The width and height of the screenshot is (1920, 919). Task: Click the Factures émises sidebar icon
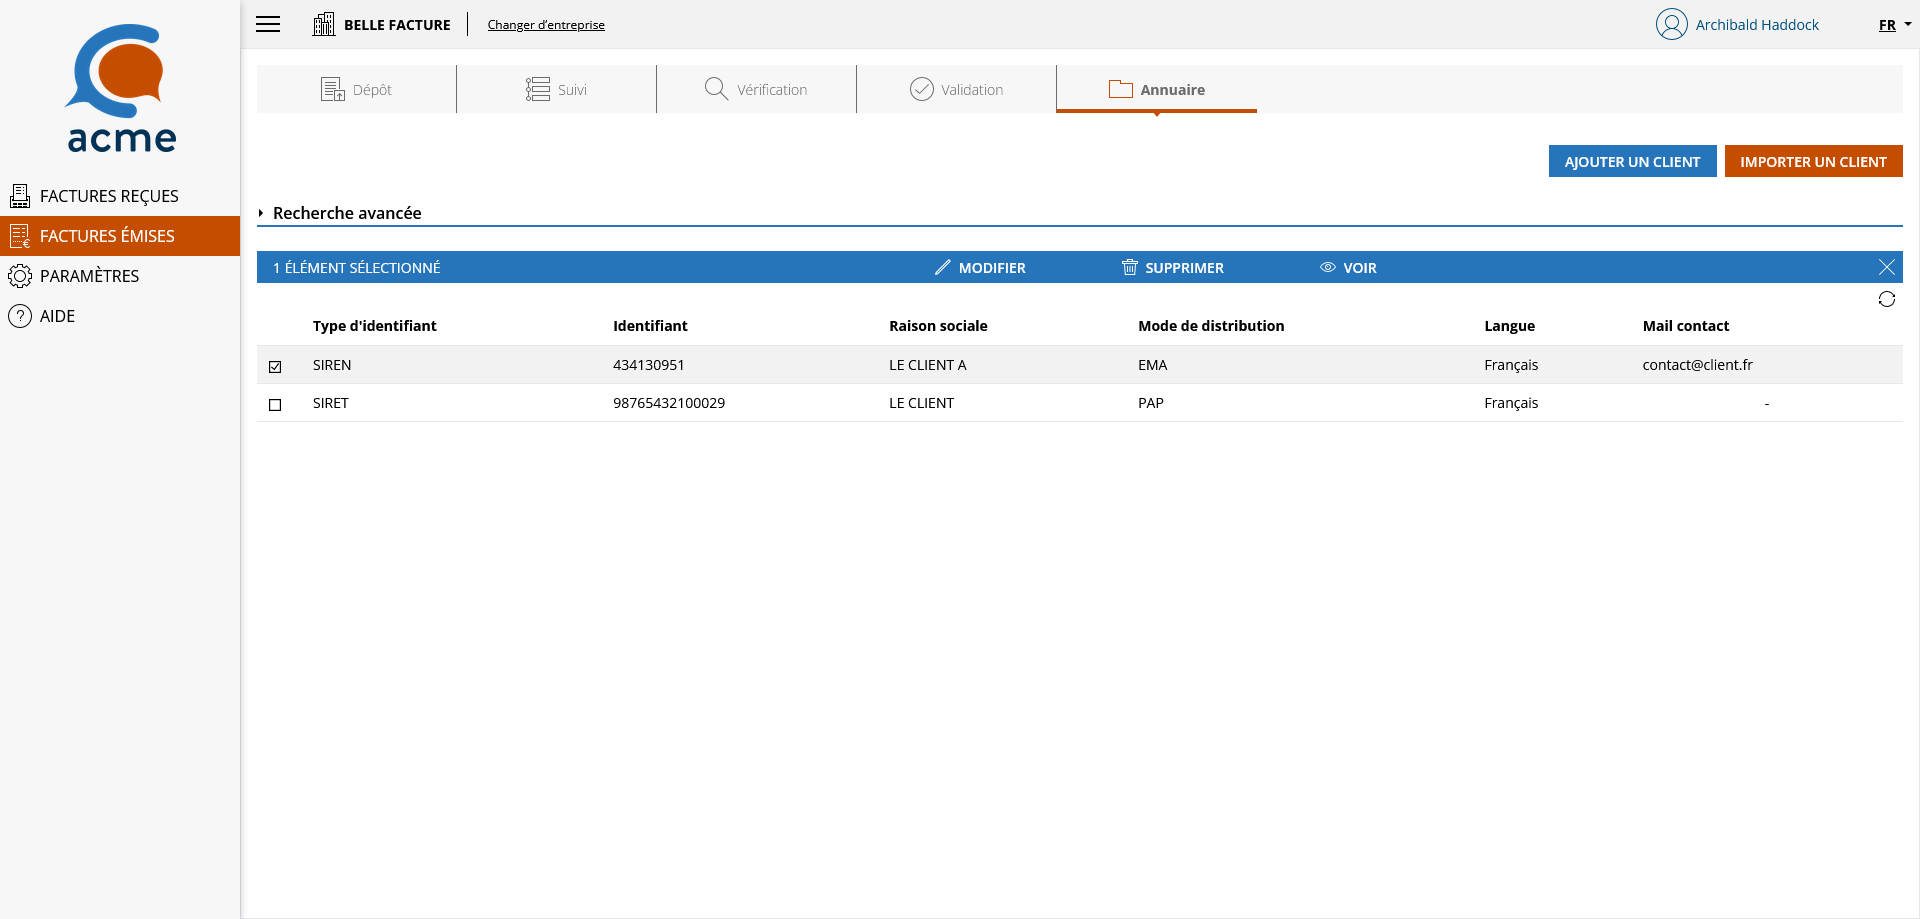(20, 236)
